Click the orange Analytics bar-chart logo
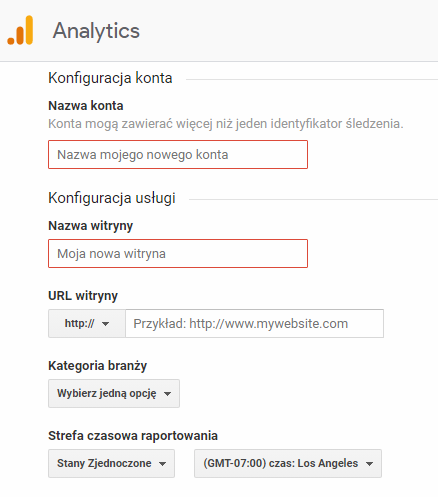Image resolution: width=438 pixels, height=497 pixels. [x=20, y=30]
